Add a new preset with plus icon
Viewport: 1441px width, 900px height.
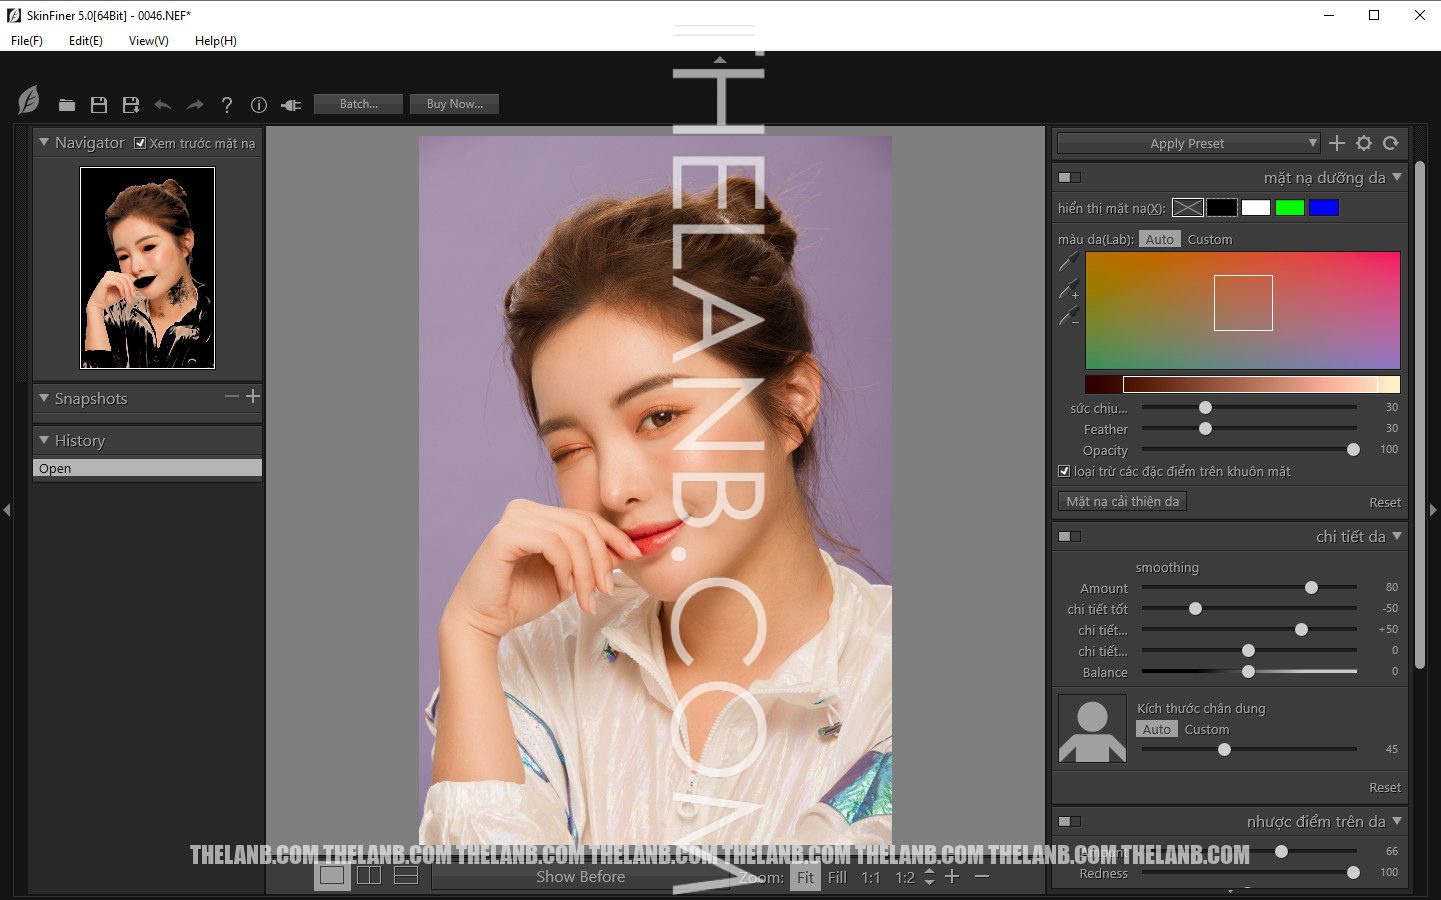point(1337,143)
